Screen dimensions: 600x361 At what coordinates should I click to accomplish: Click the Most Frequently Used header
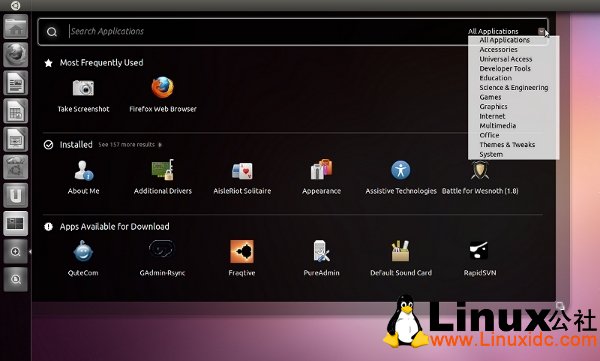tap(101, 63)
